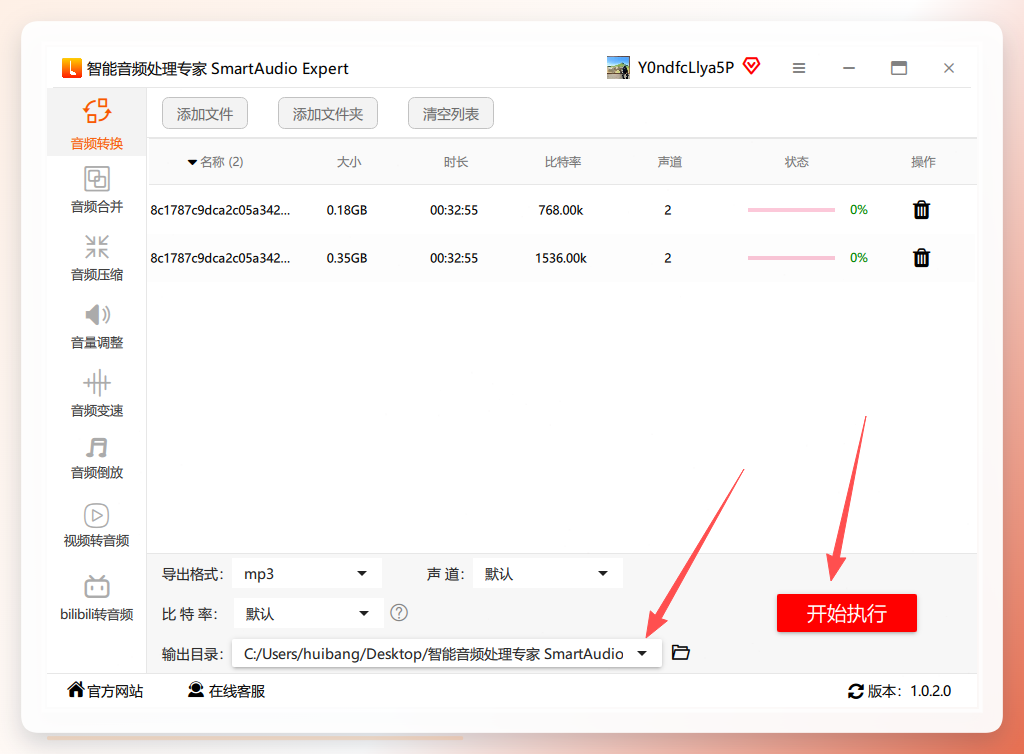The width and height of the screenshot is (1024, 754).
Task: Click 清空列表 to clear the list
Action: (x=451, y=114)
